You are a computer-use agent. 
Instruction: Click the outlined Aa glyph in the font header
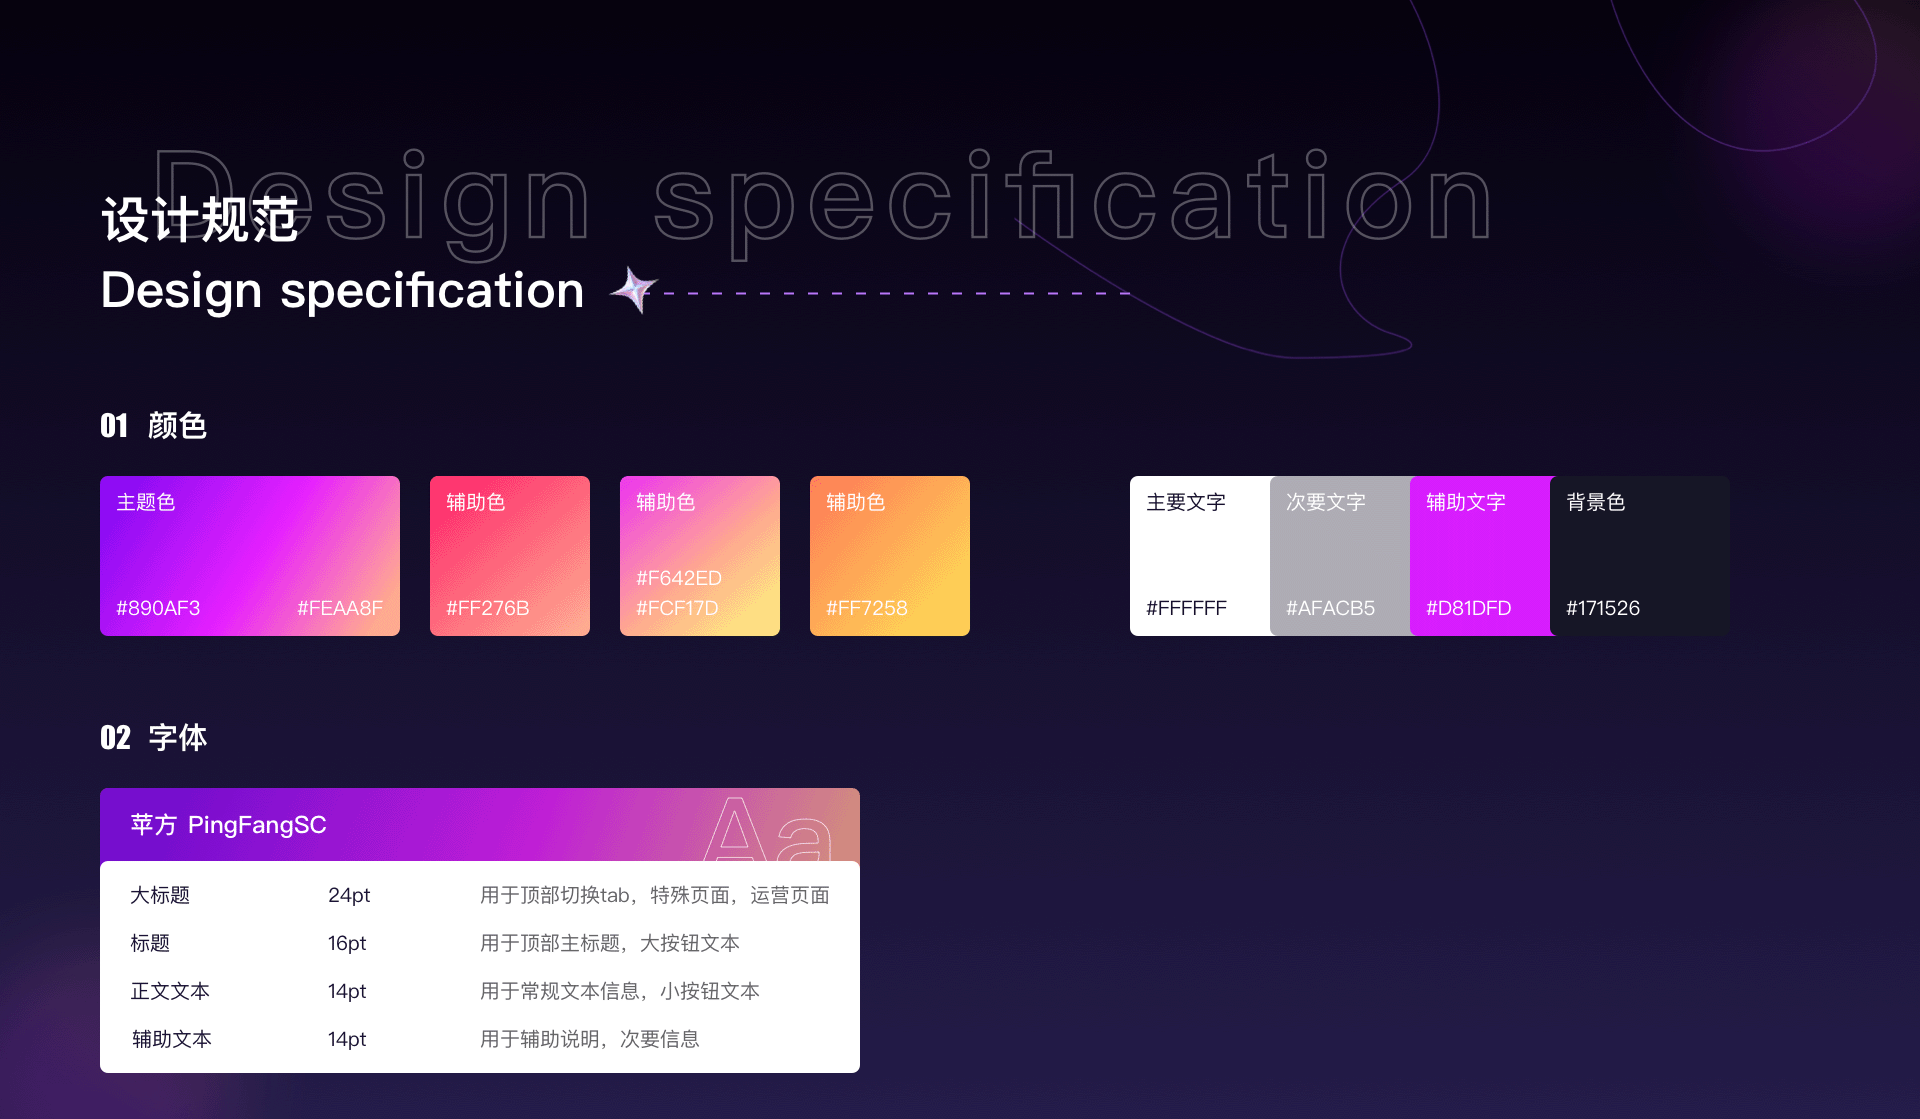768,829
